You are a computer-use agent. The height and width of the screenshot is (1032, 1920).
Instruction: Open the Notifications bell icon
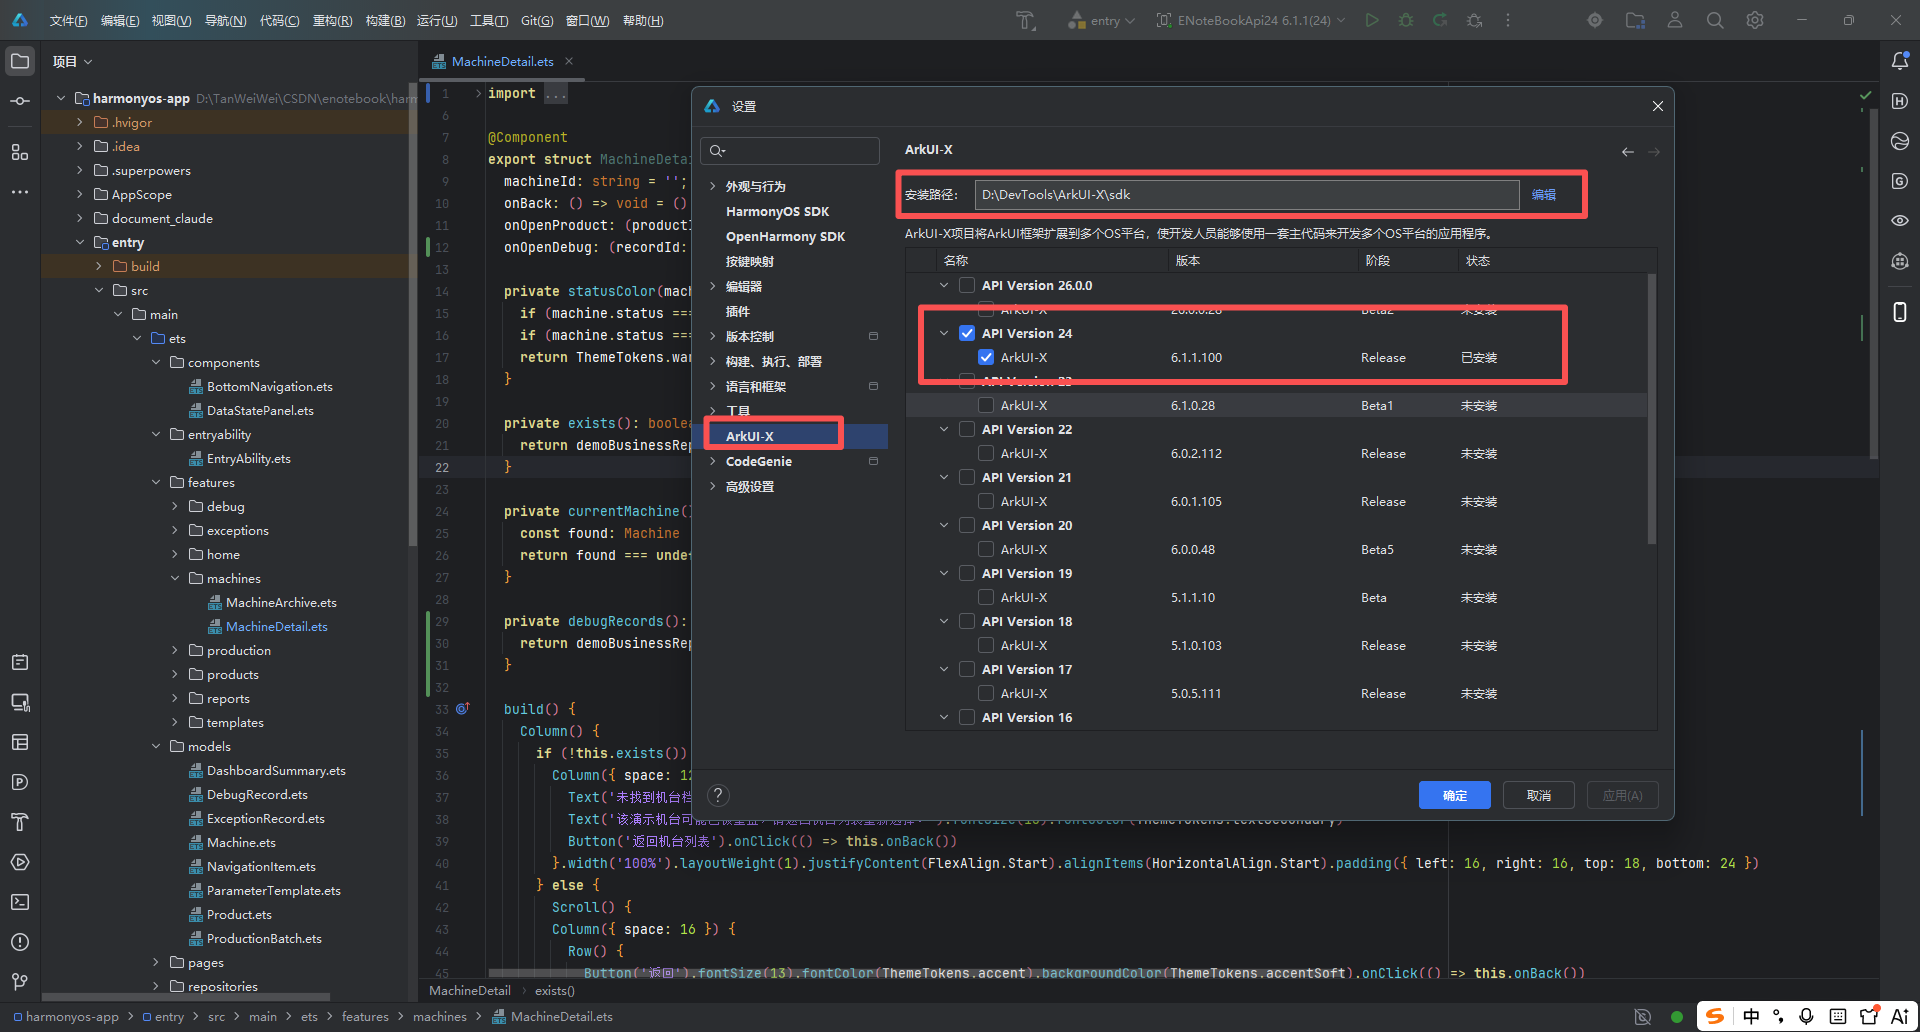pyautogui.click(x=1900, y=61)
